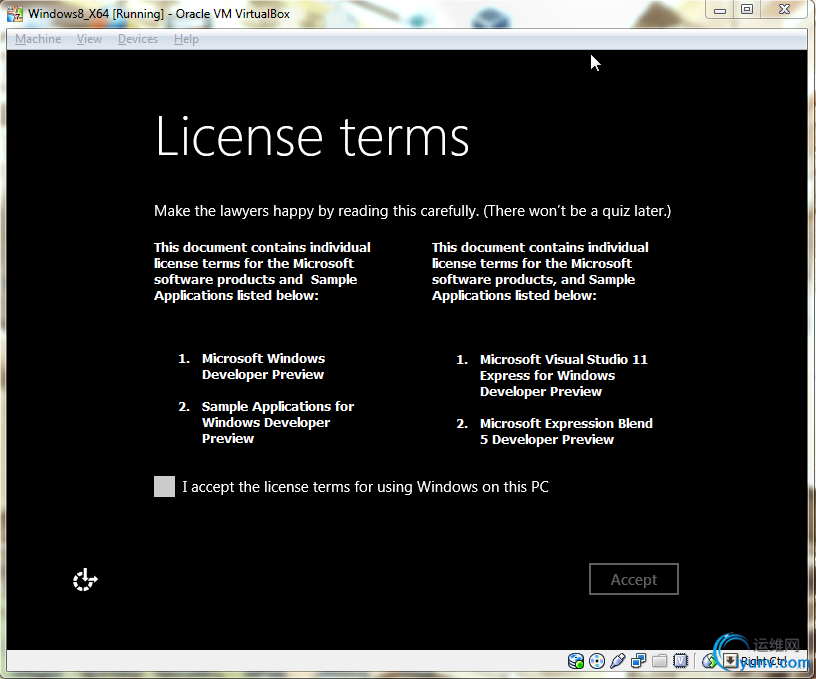
Task: Click the USB devices status icon
Action: 618,661
